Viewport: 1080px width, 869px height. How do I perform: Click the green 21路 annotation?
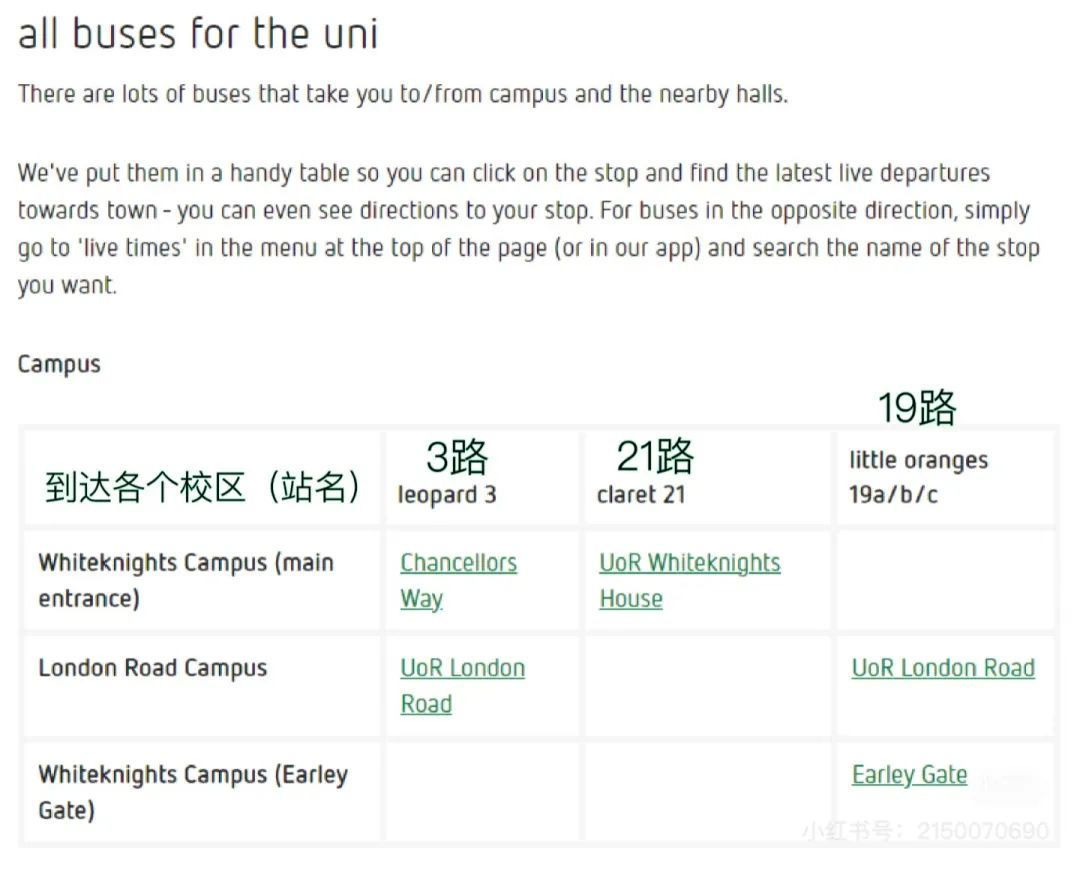coord(655,457)
